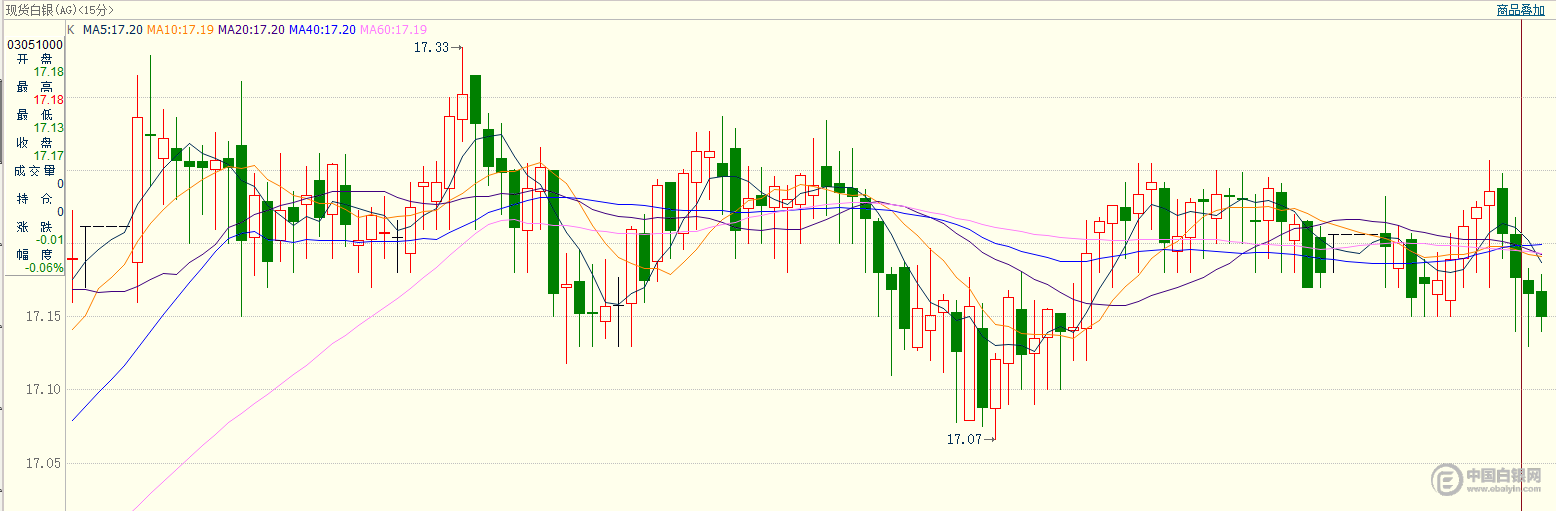1556x511 pixels.
Task: Click the 17.15 price axis label
Action: (42, 317)
